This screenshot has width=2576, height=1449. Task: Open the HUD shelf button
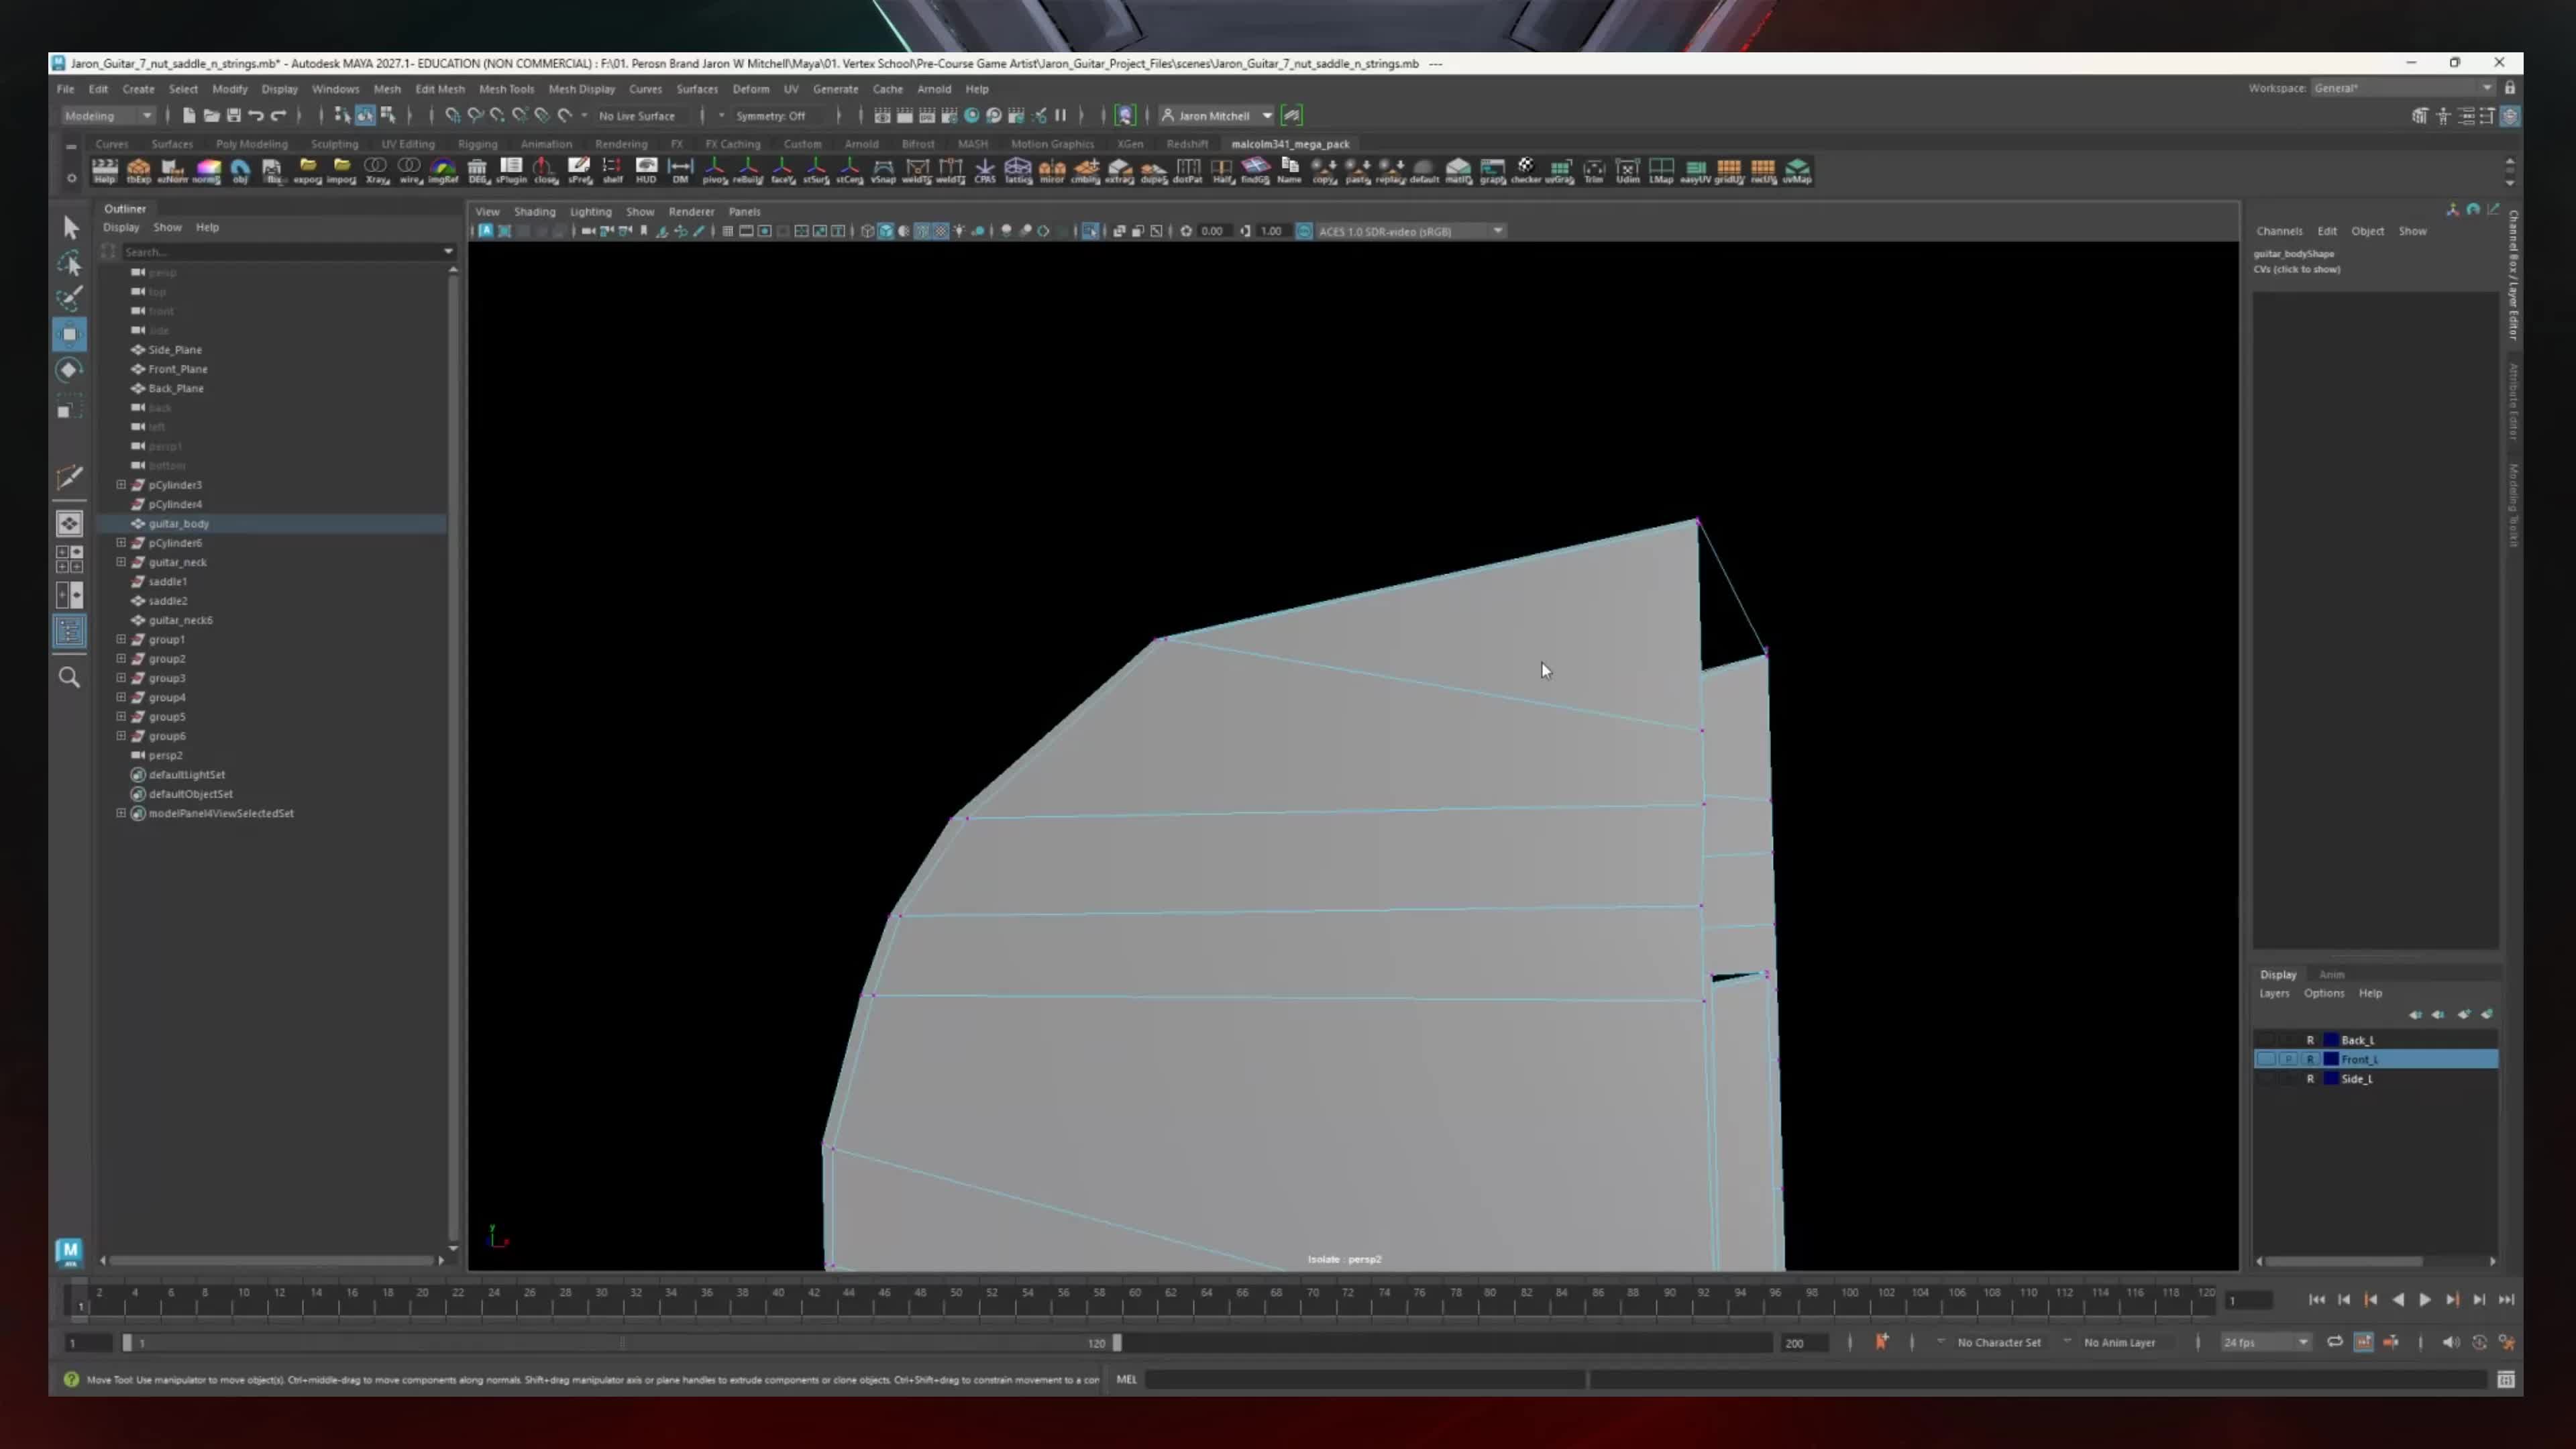[x=646, y=170]
